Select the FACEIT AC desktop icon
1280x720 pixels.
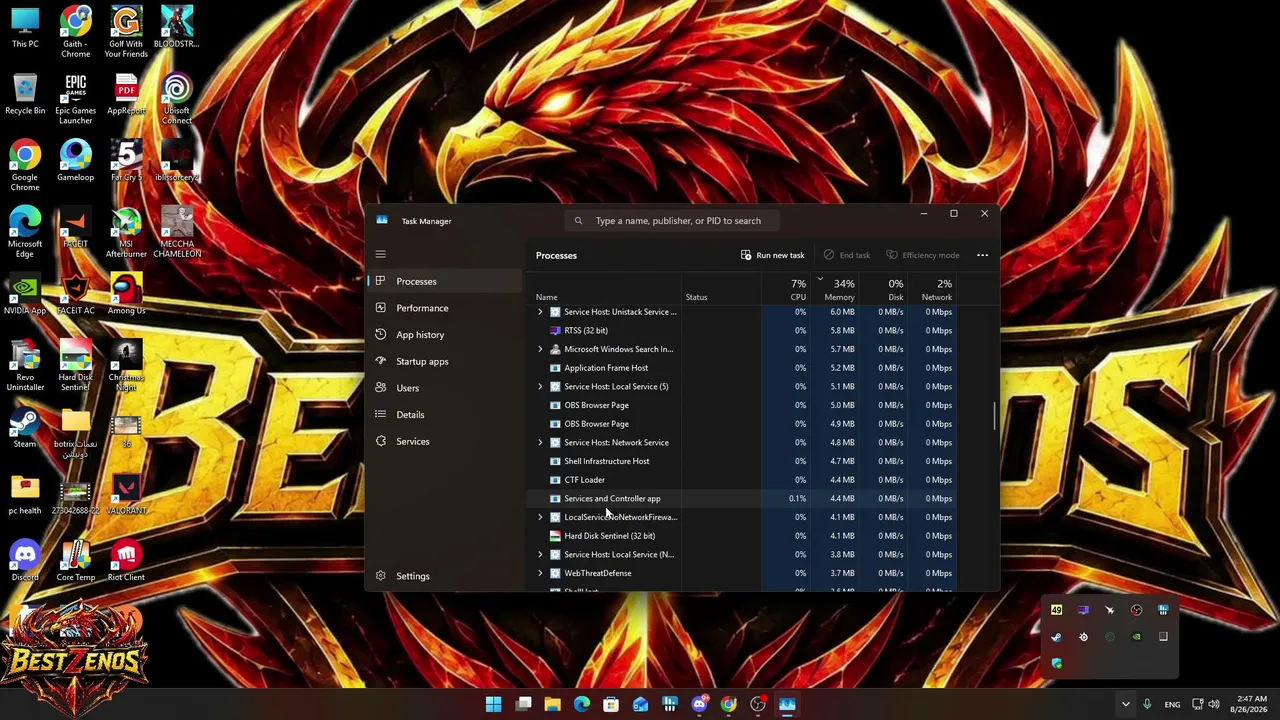click(x=76, y=295)
